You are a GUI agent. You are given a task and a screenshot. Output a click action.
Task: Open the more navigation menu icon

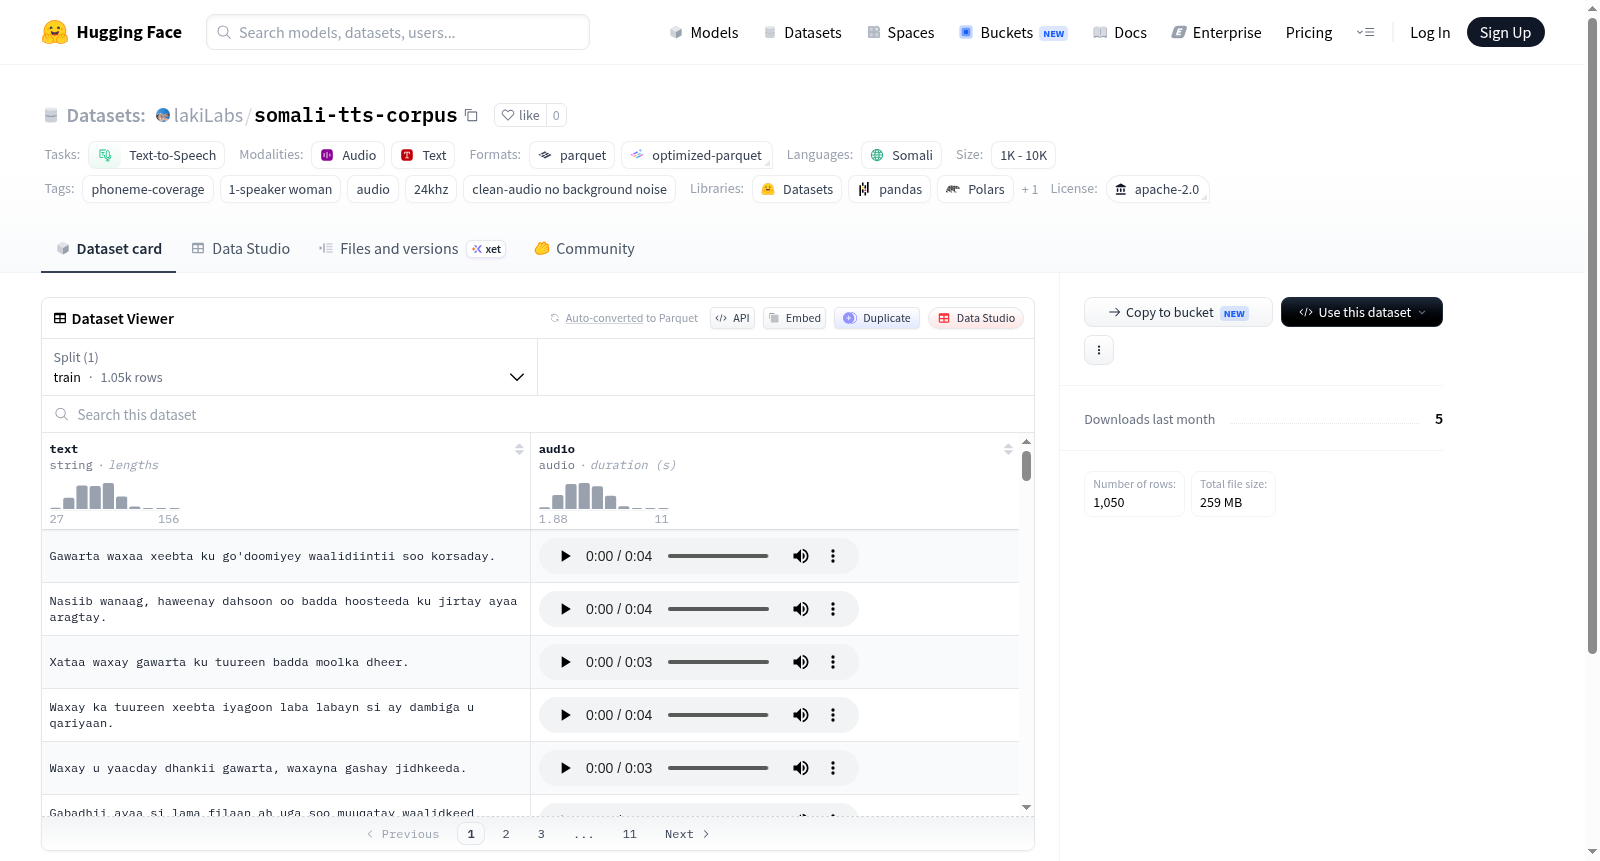click(x=1365, y=32)
